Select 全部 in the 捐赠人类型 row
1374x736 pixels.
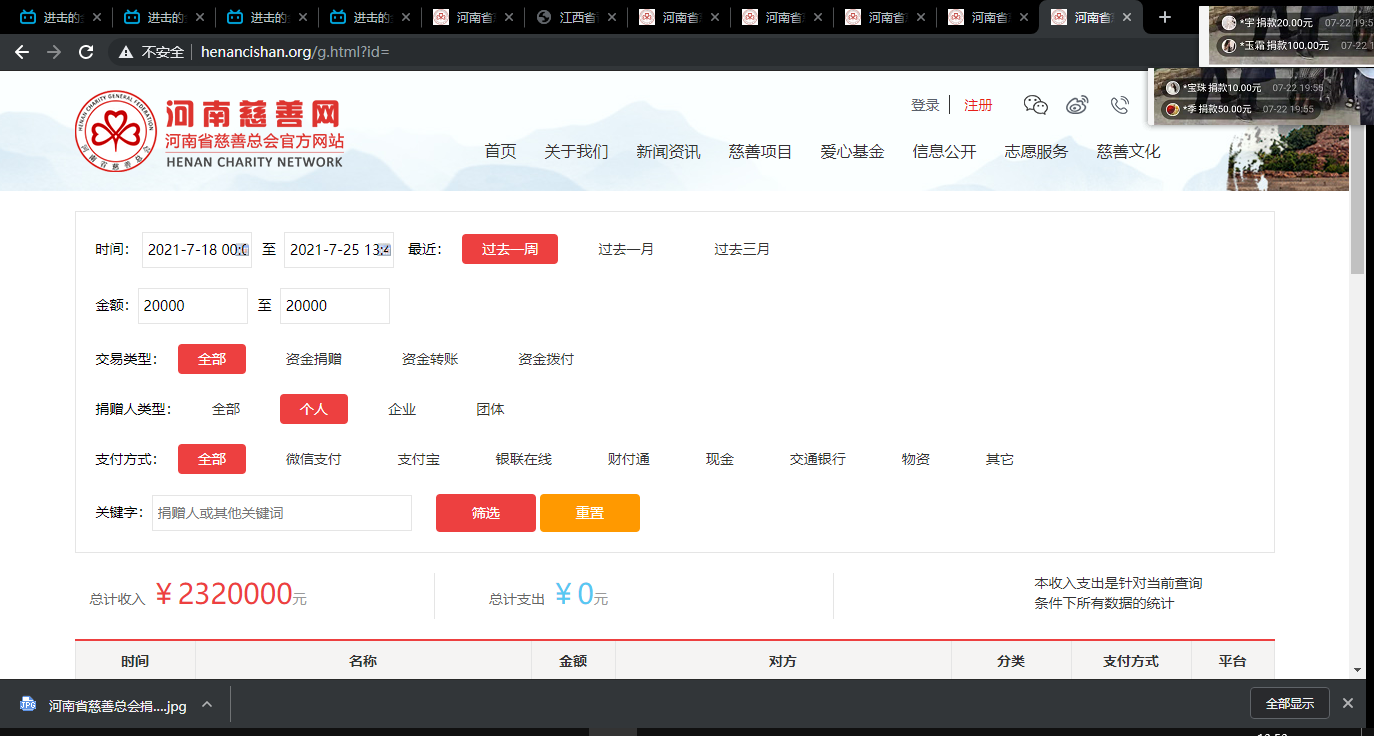pyautogui.click(x=226, y=409)
